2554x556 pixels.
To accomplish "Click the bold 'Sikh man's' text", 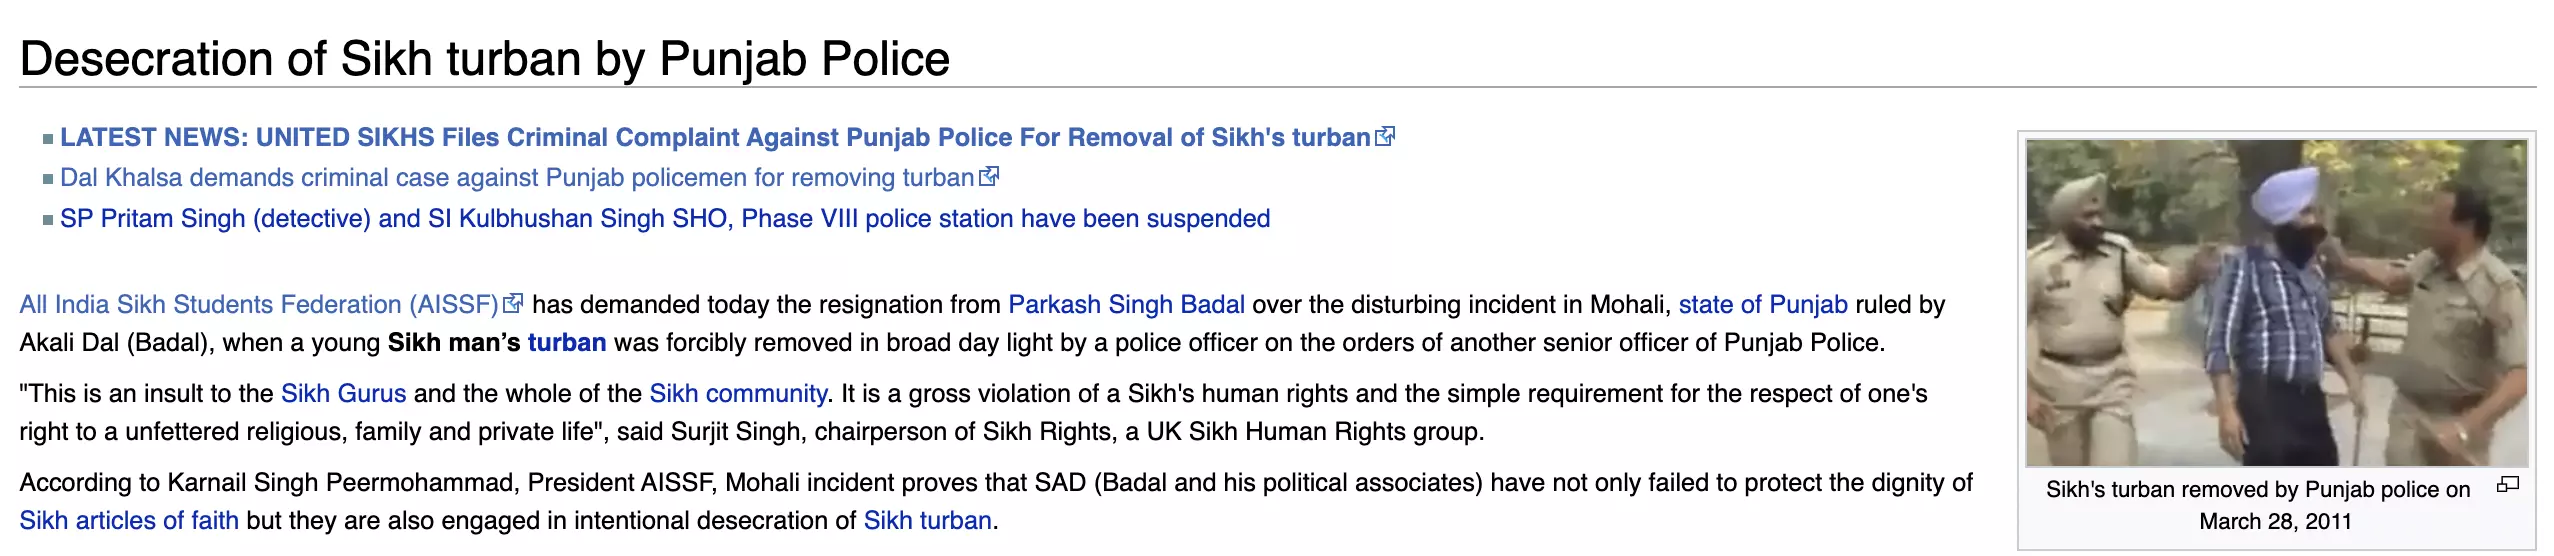I will 454,343.
